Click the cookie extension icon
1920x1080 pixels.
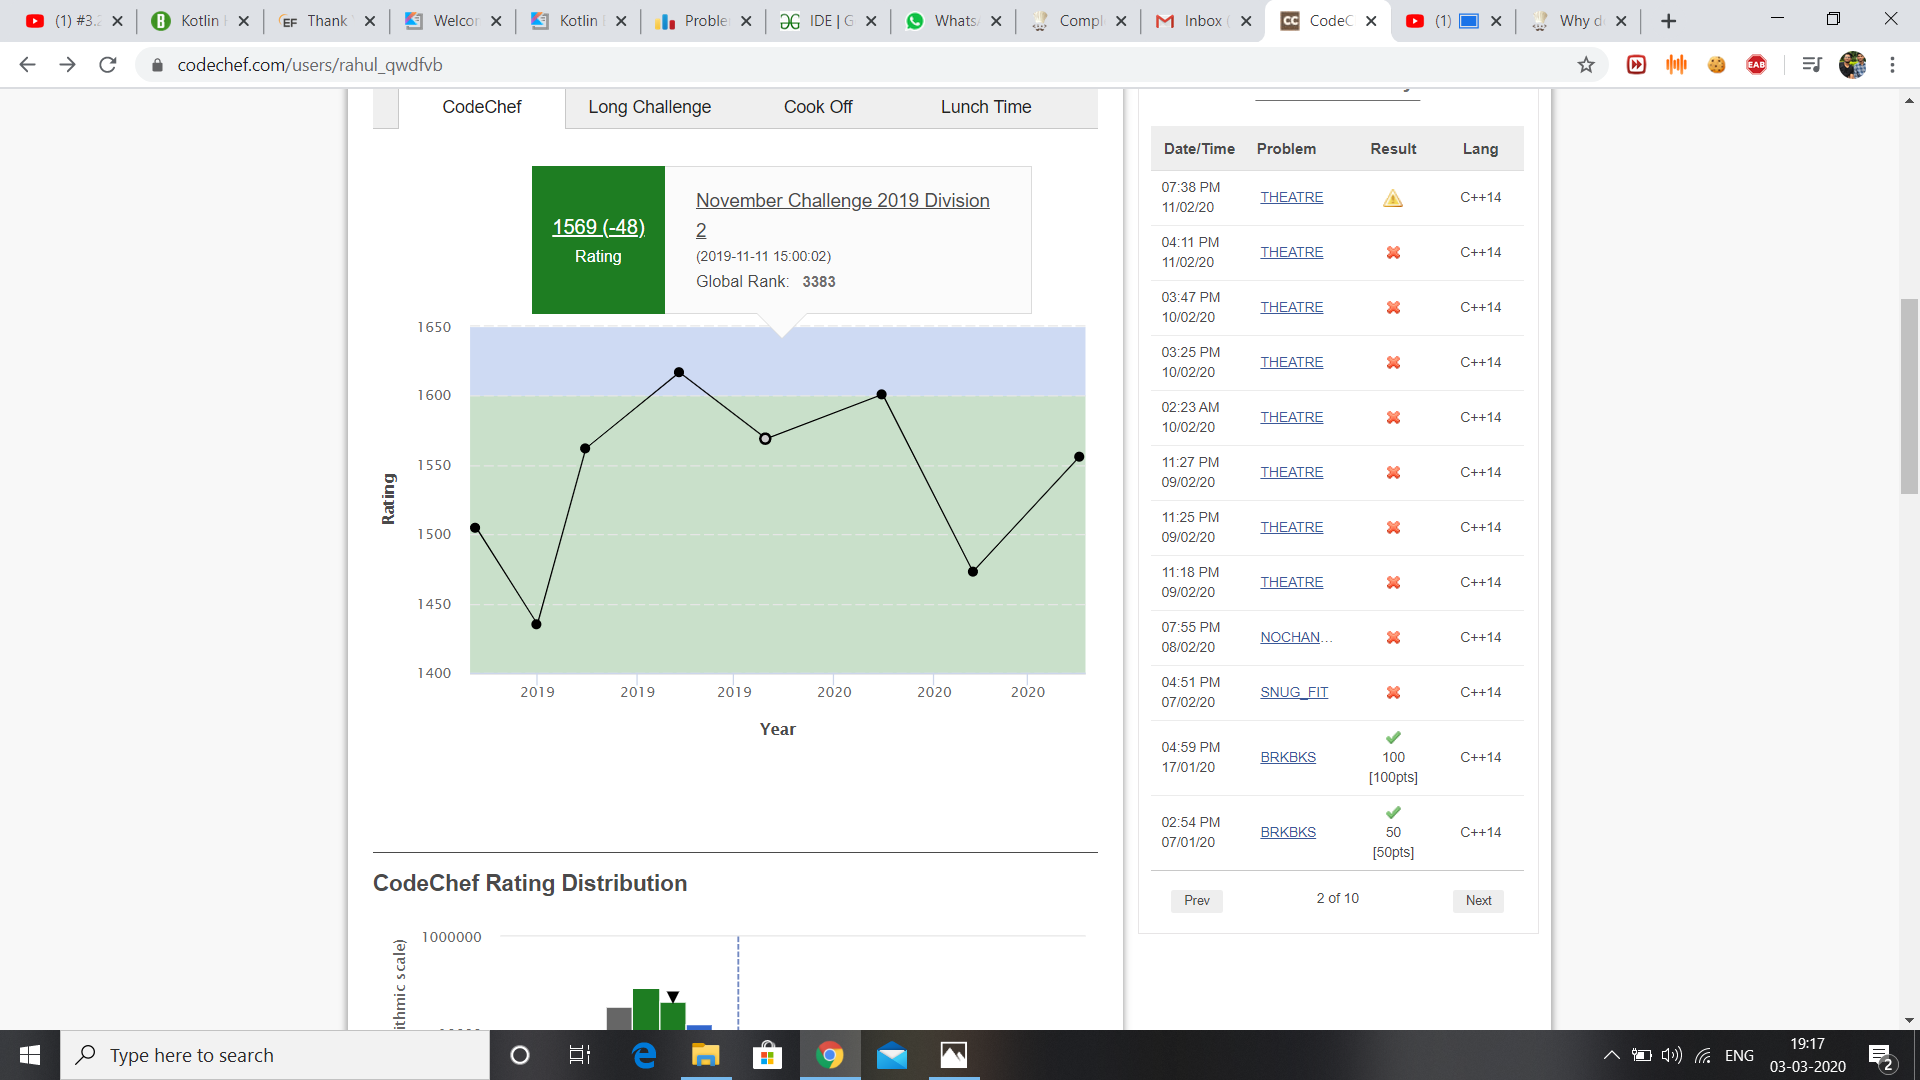[x=1717, y=65]
